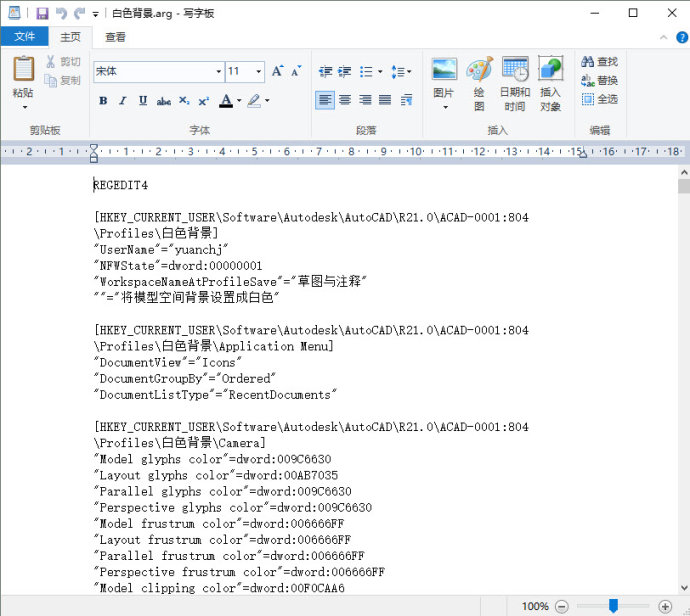690x616 pixels.
Task: Open the bullet list style dropdown
Action: coord(380,71)
